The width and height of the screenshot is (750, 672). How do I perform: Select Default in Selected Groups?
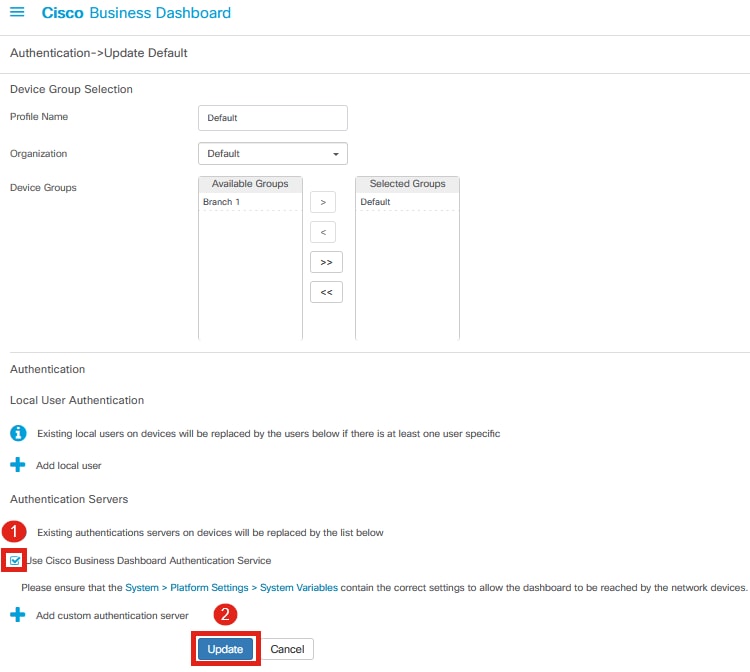pyautogui.click(x=407, y=202)
